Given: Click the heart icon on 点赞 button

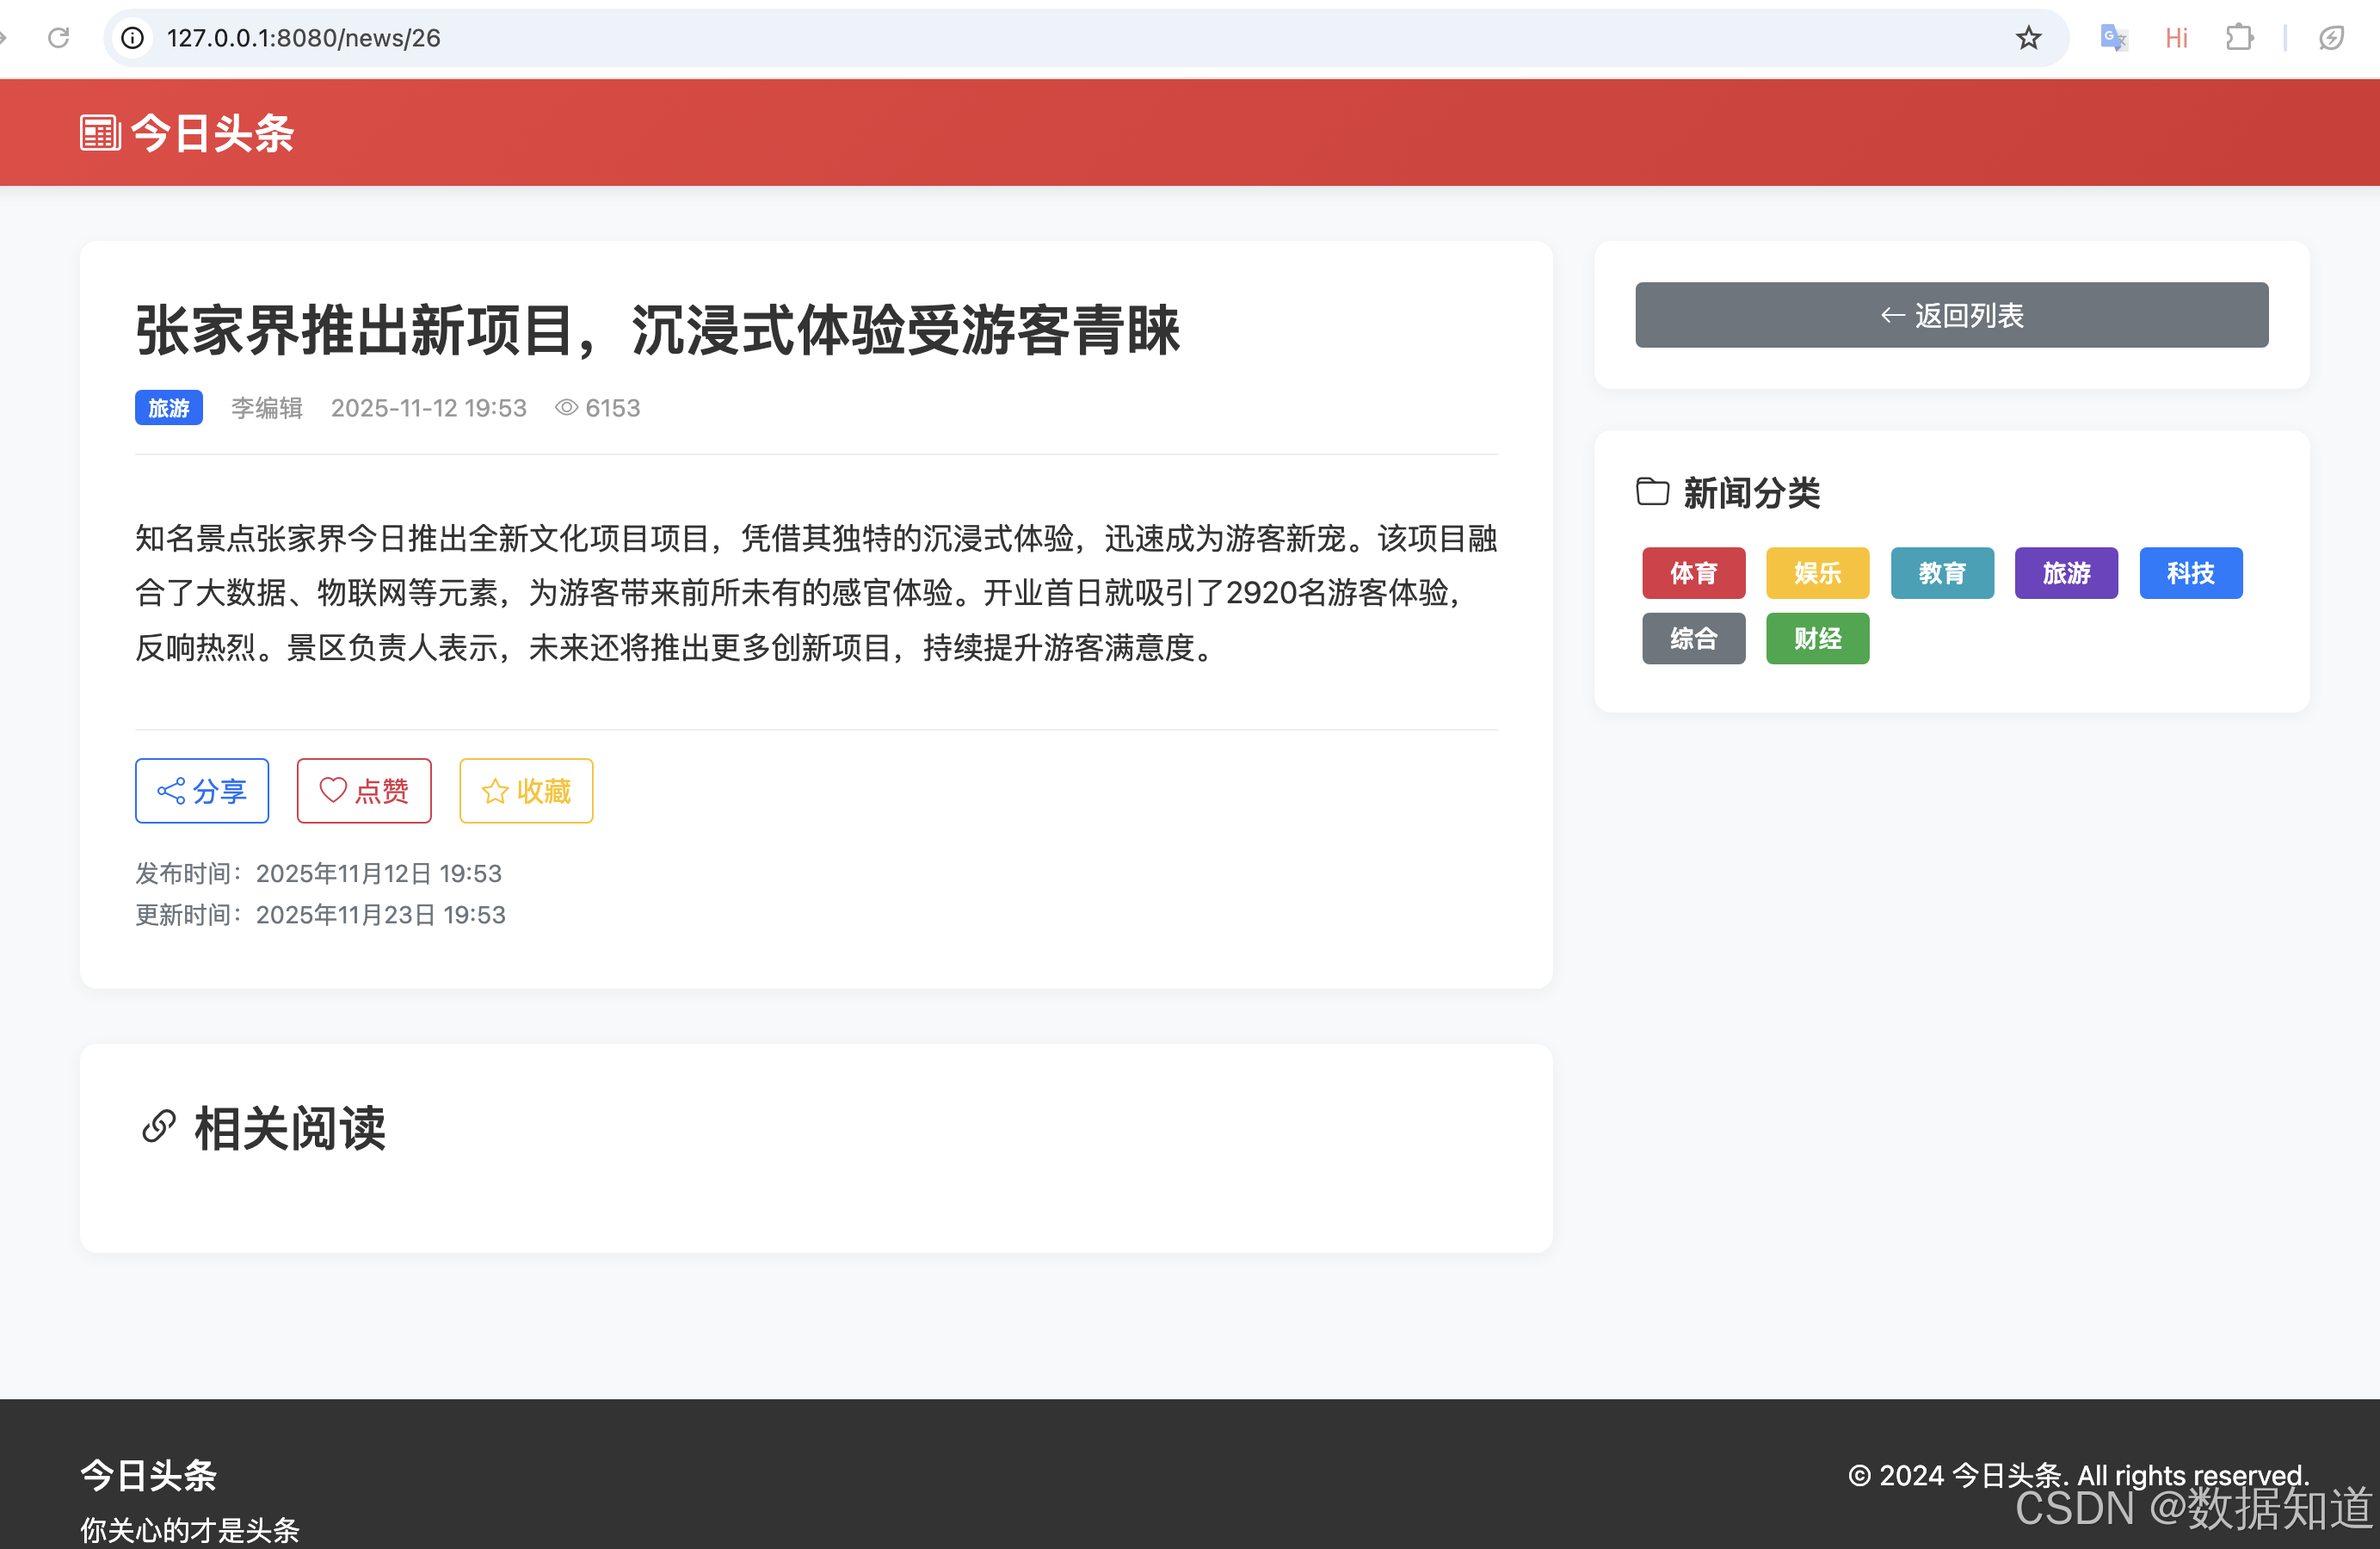Looking at the screenshot, I should click(333, 790).
